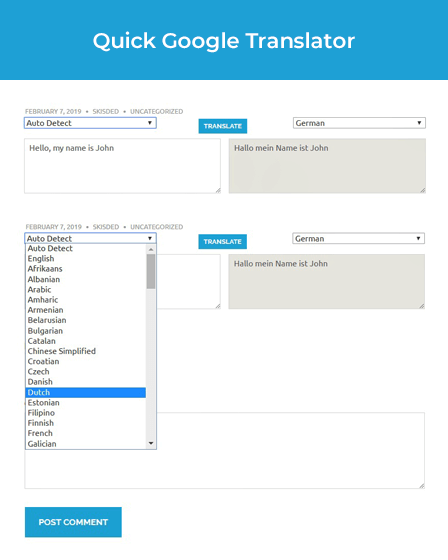Screen dimensions: 448x560
Task: Open the top Auto Detect source language dropdown
Action: pos(90,123)
